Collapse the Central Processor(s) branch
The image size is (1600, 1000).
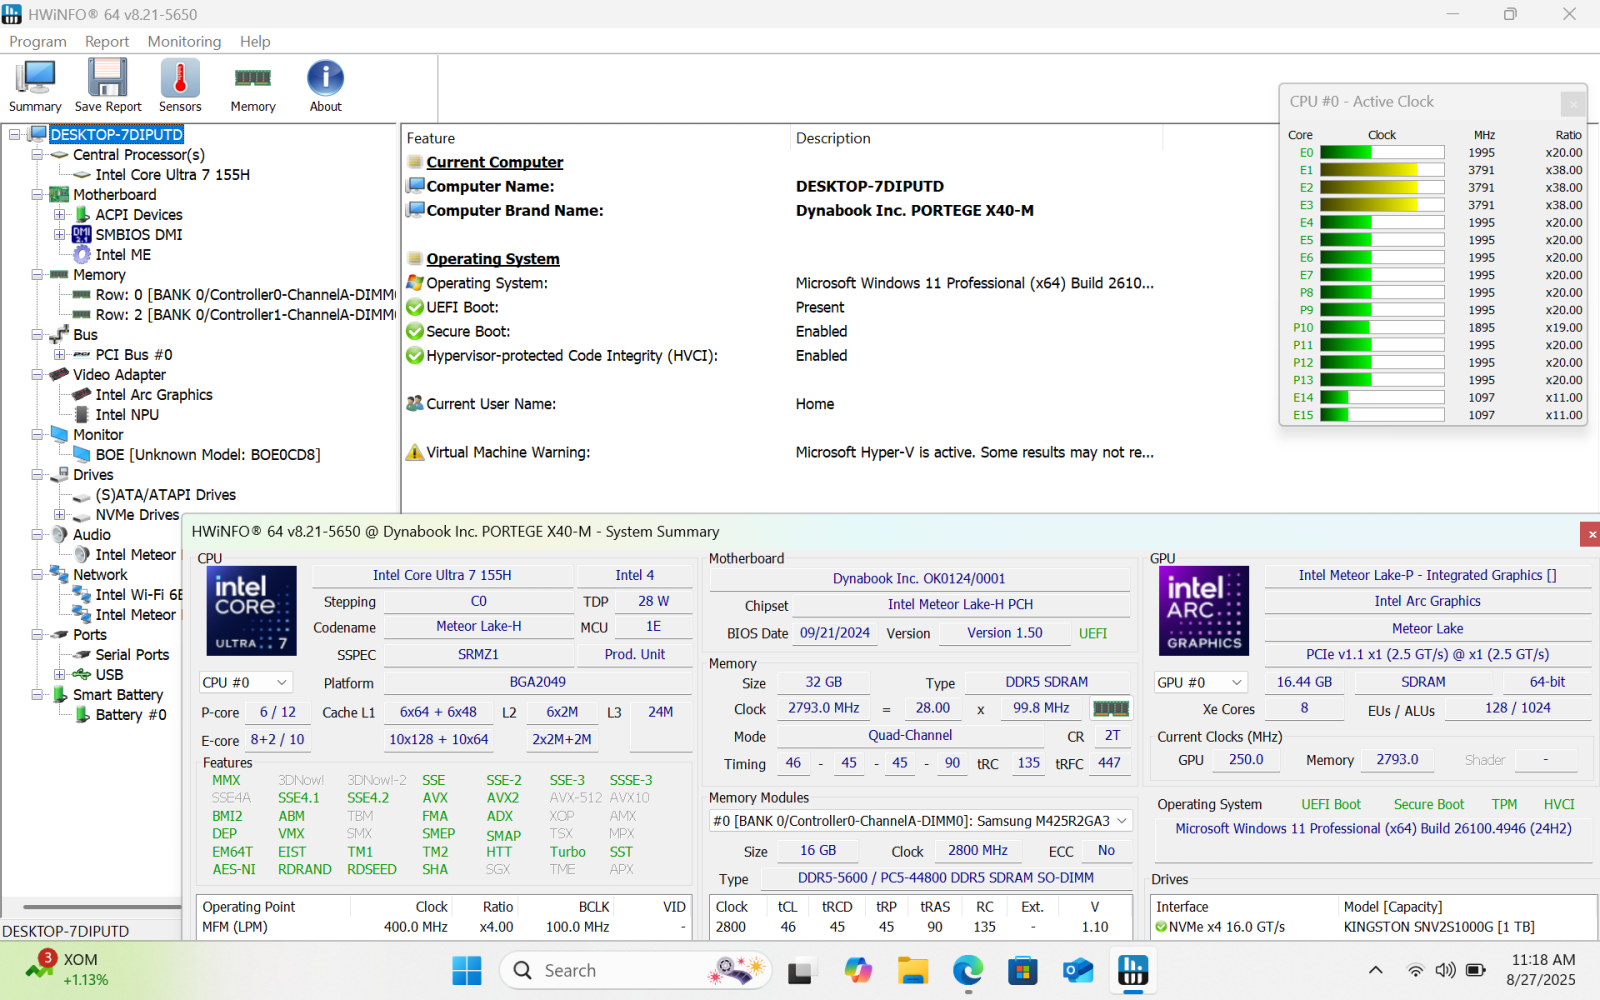[37, 155]
